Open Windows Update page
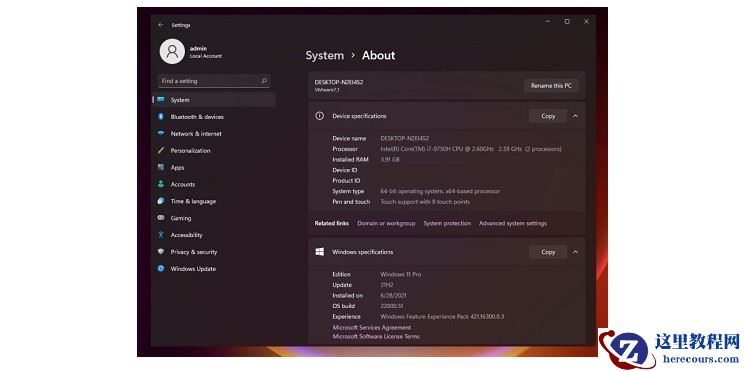Viewport: 745px width, 371px height. (x=193, y=269)
